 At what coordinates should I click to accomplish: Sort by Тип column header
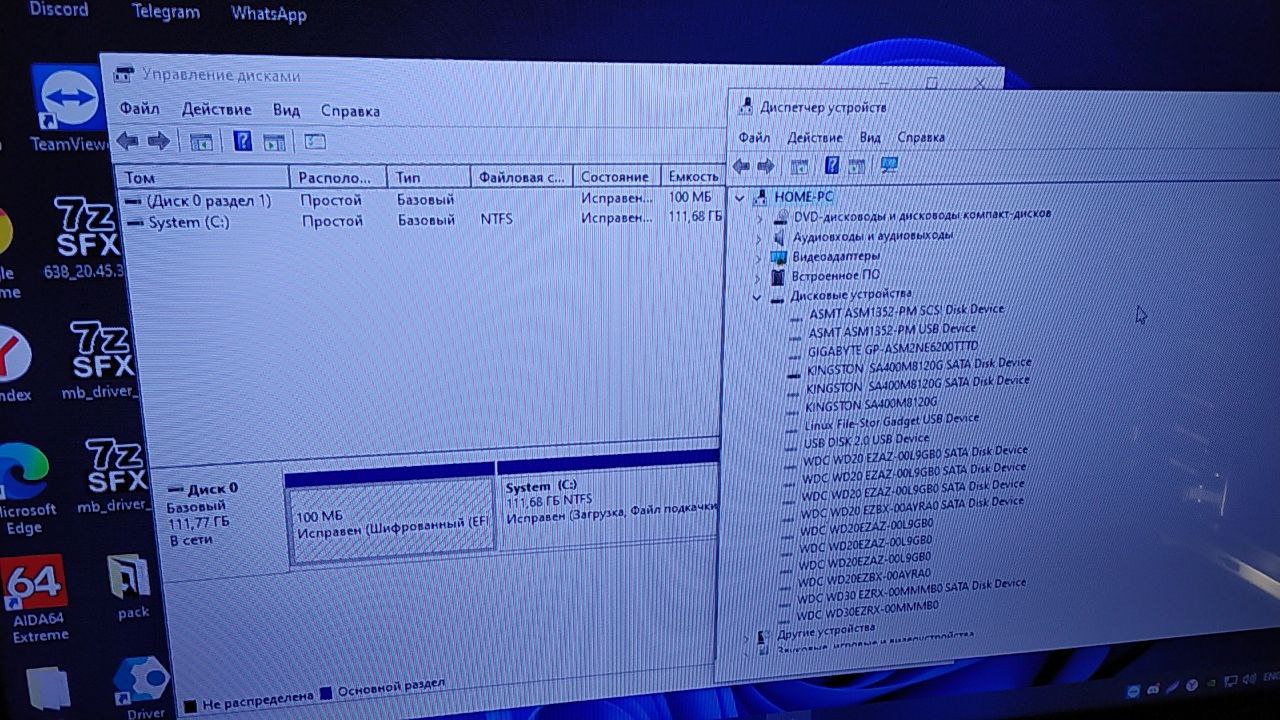point(428,177)
